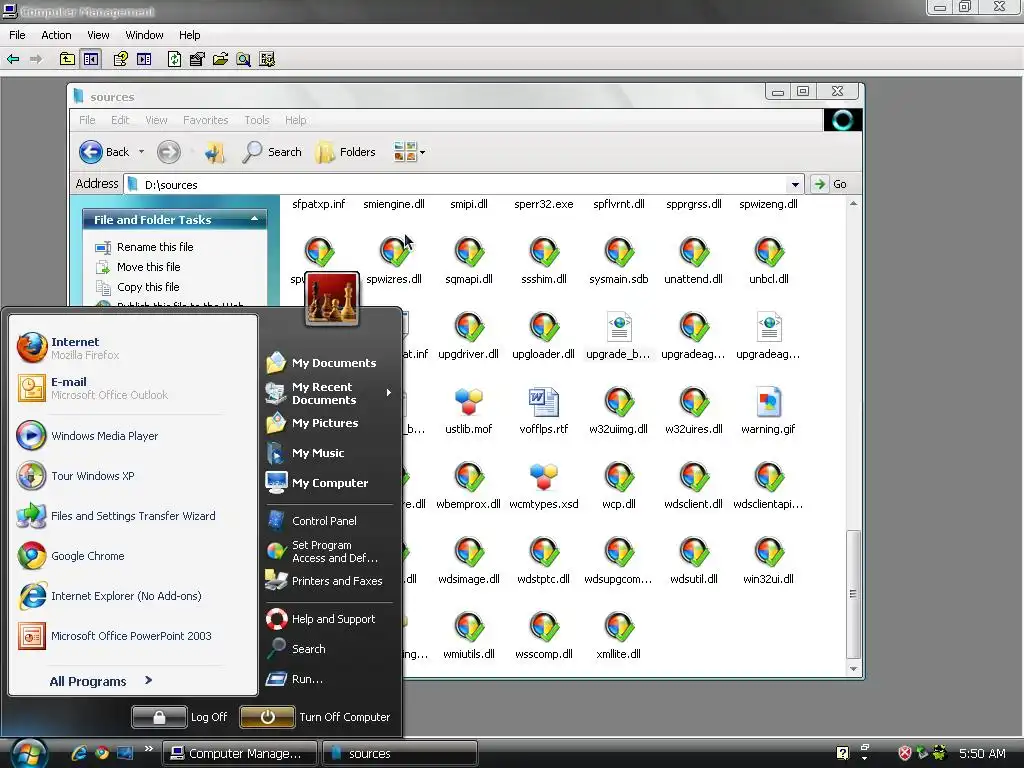Select the vofflps.rtf document
The image size is (1024, 768).
(x=543, y=411)
